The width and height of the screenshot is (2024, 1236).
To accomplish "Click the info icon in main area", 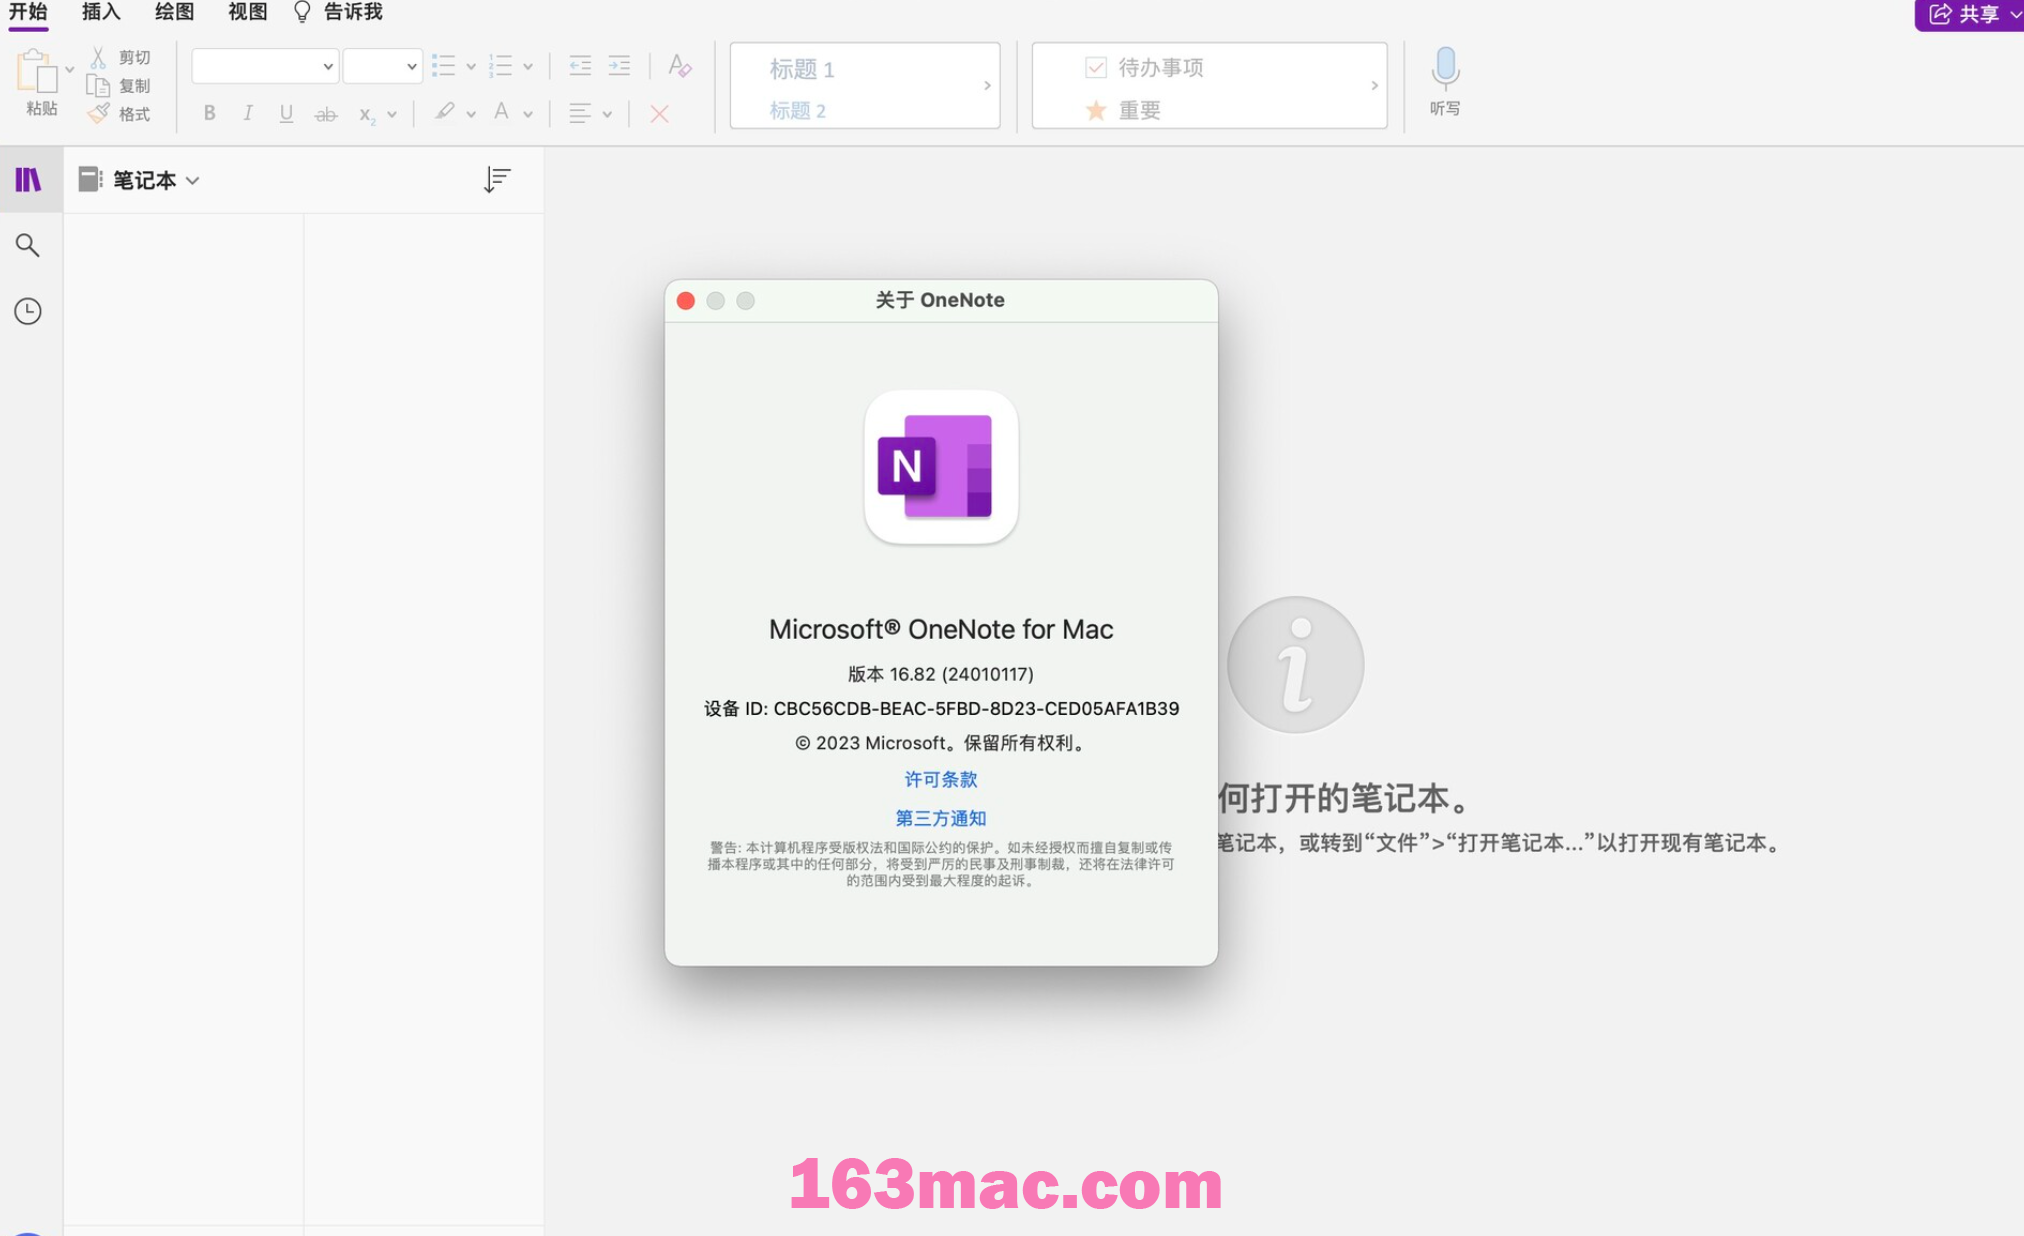I will pos(1296,665).
